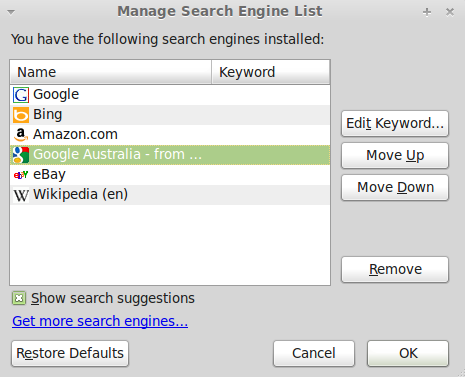Toggle Show search suggestions checkbox
465x377 pixels.
coord(19,298)
